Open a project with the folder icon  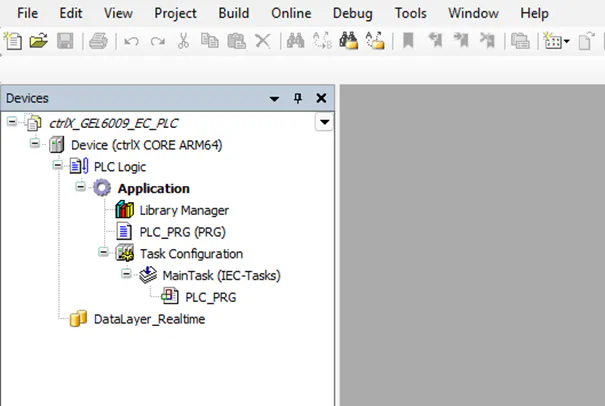(x=38, y=41)
